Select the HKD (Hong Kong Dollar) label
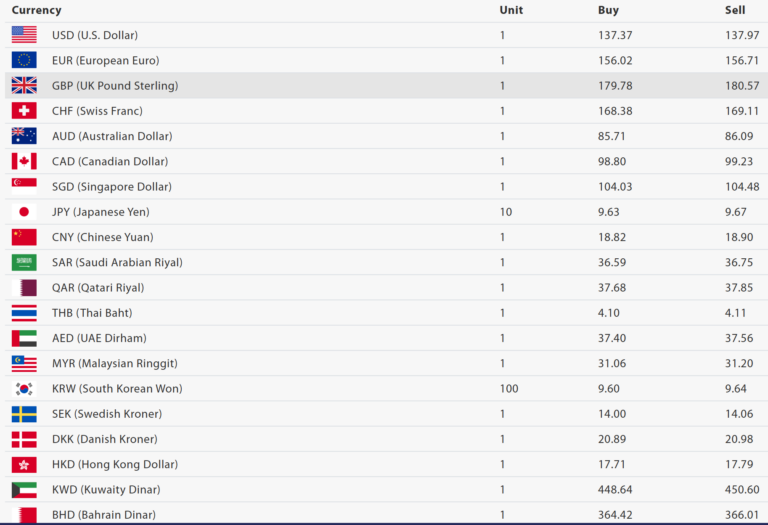The height and width of the screenshot is (525, 768). point(114,464)
